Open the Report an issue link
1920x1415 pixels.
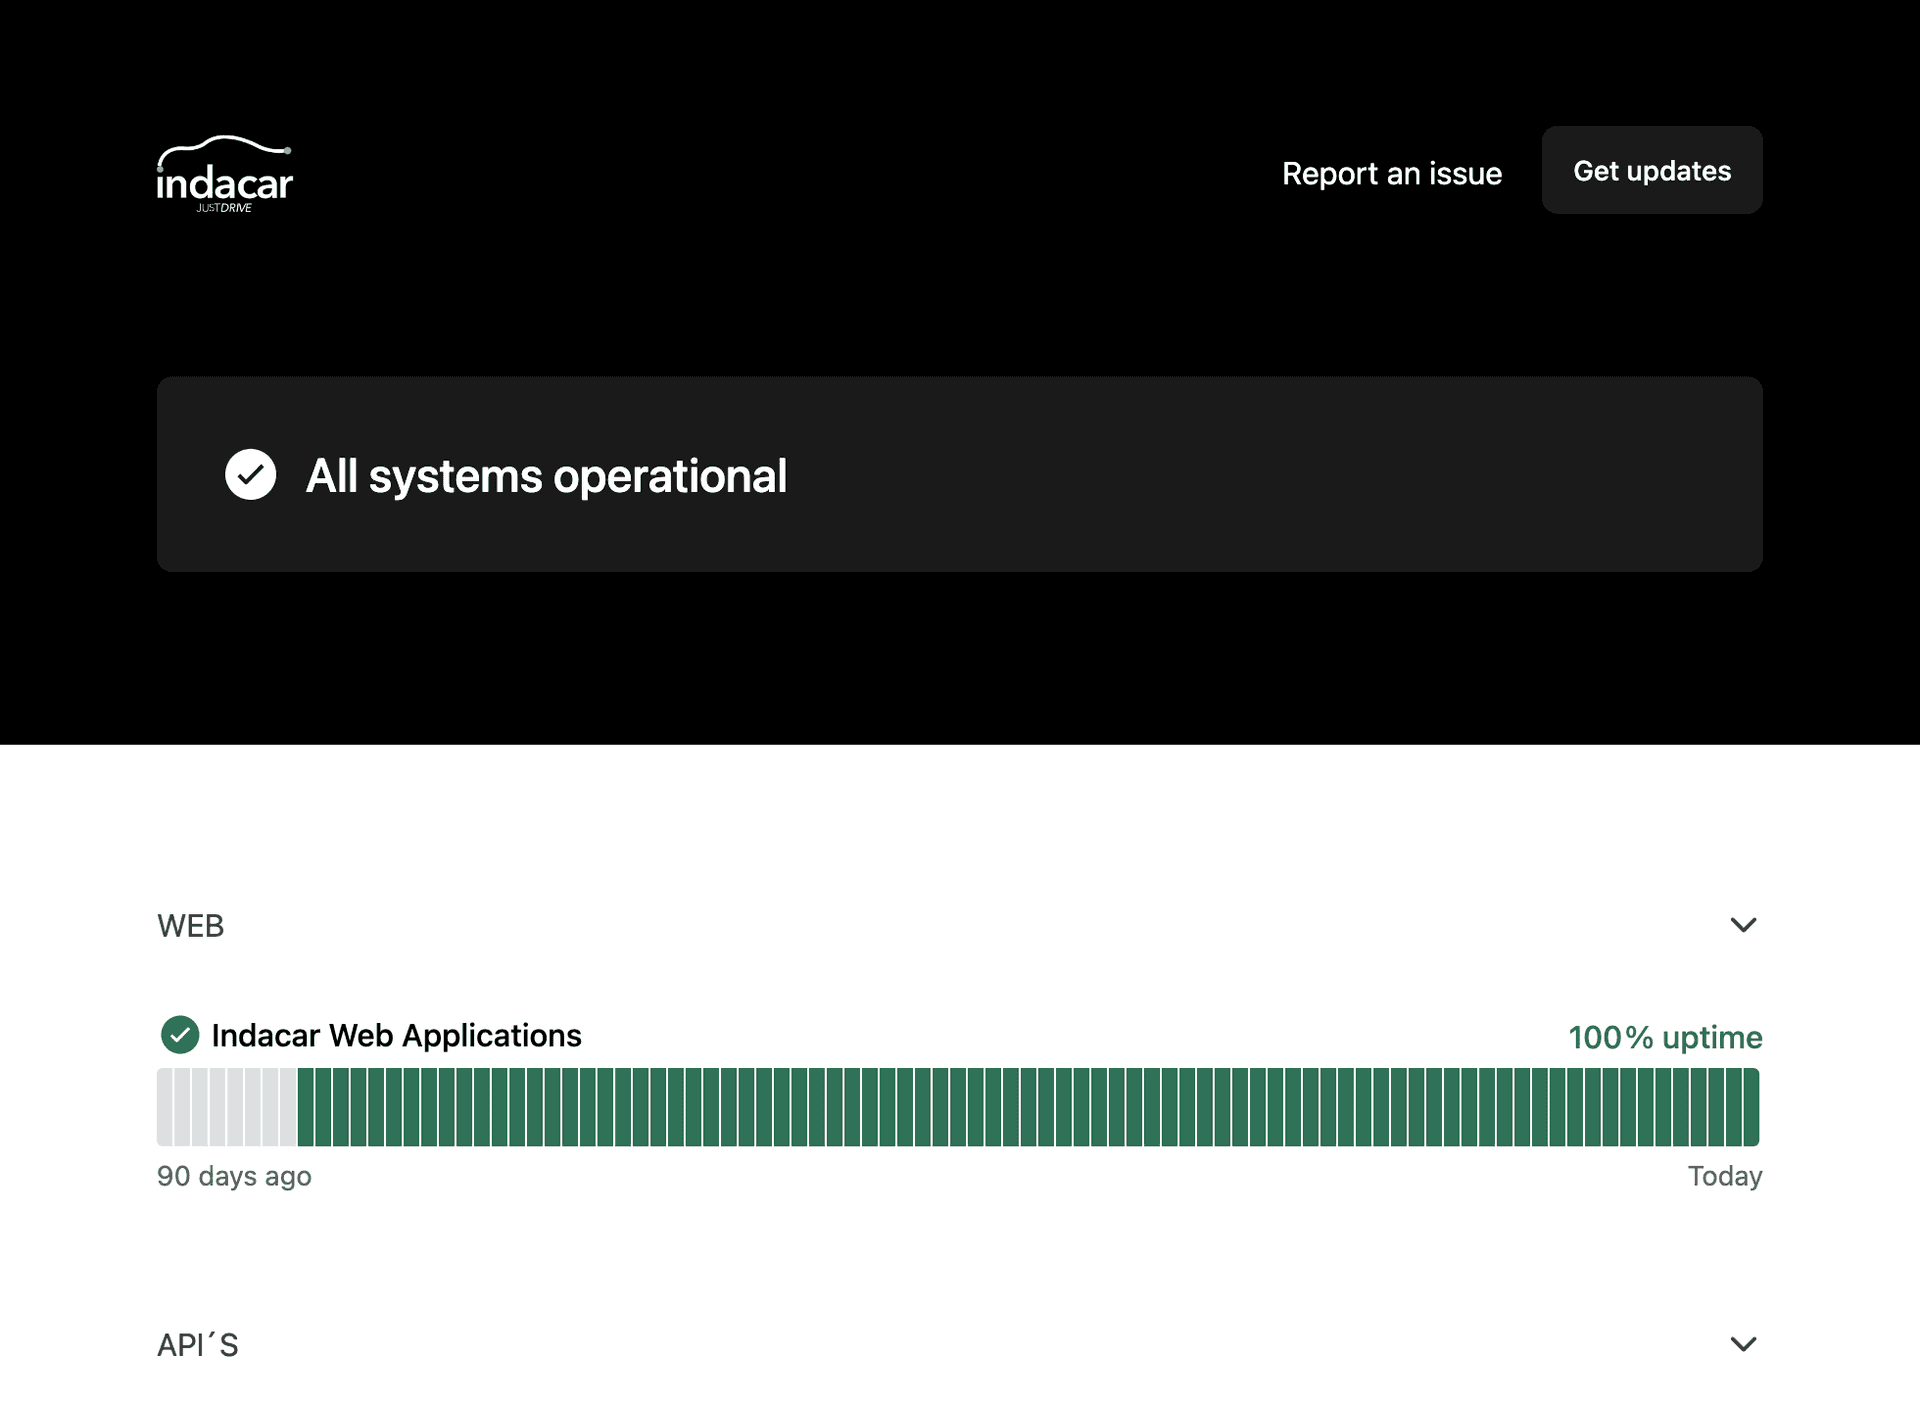(1391, 173)
